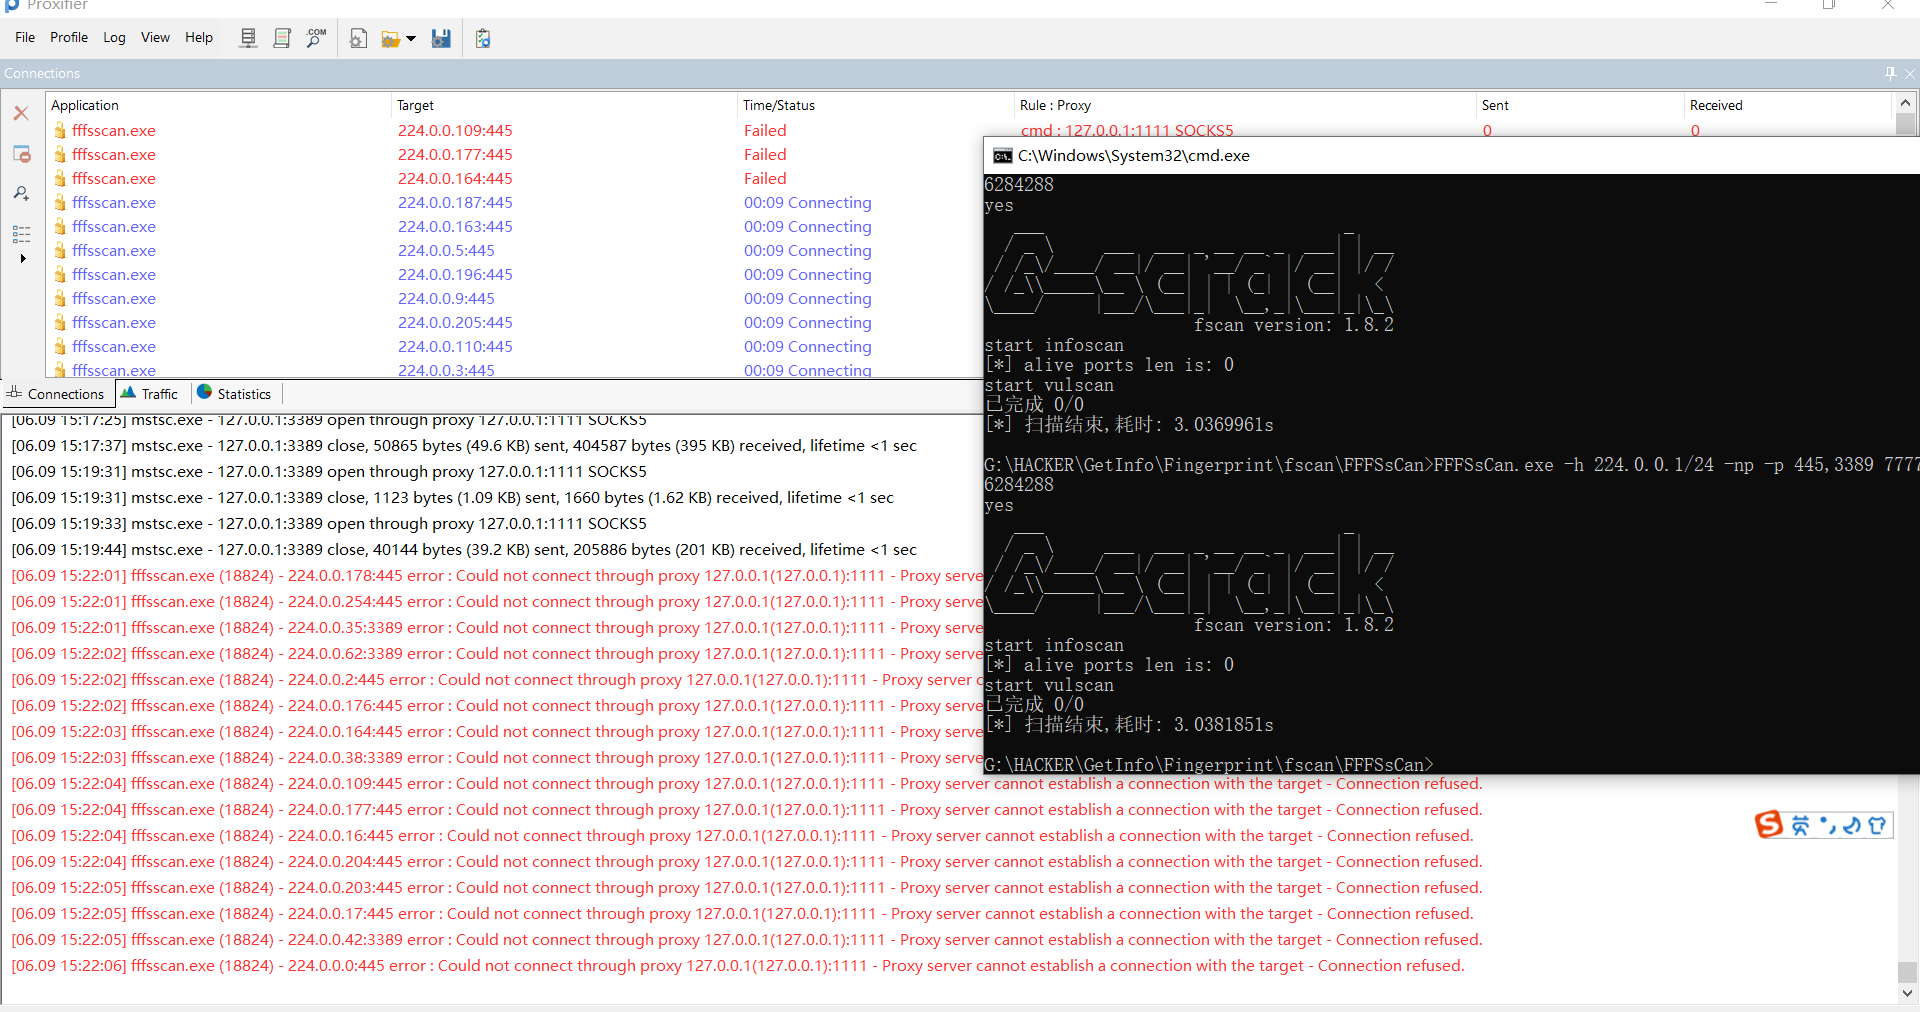Click the Open Profile folder icon
The image size is (1920, 1012).
coord(391,39)
